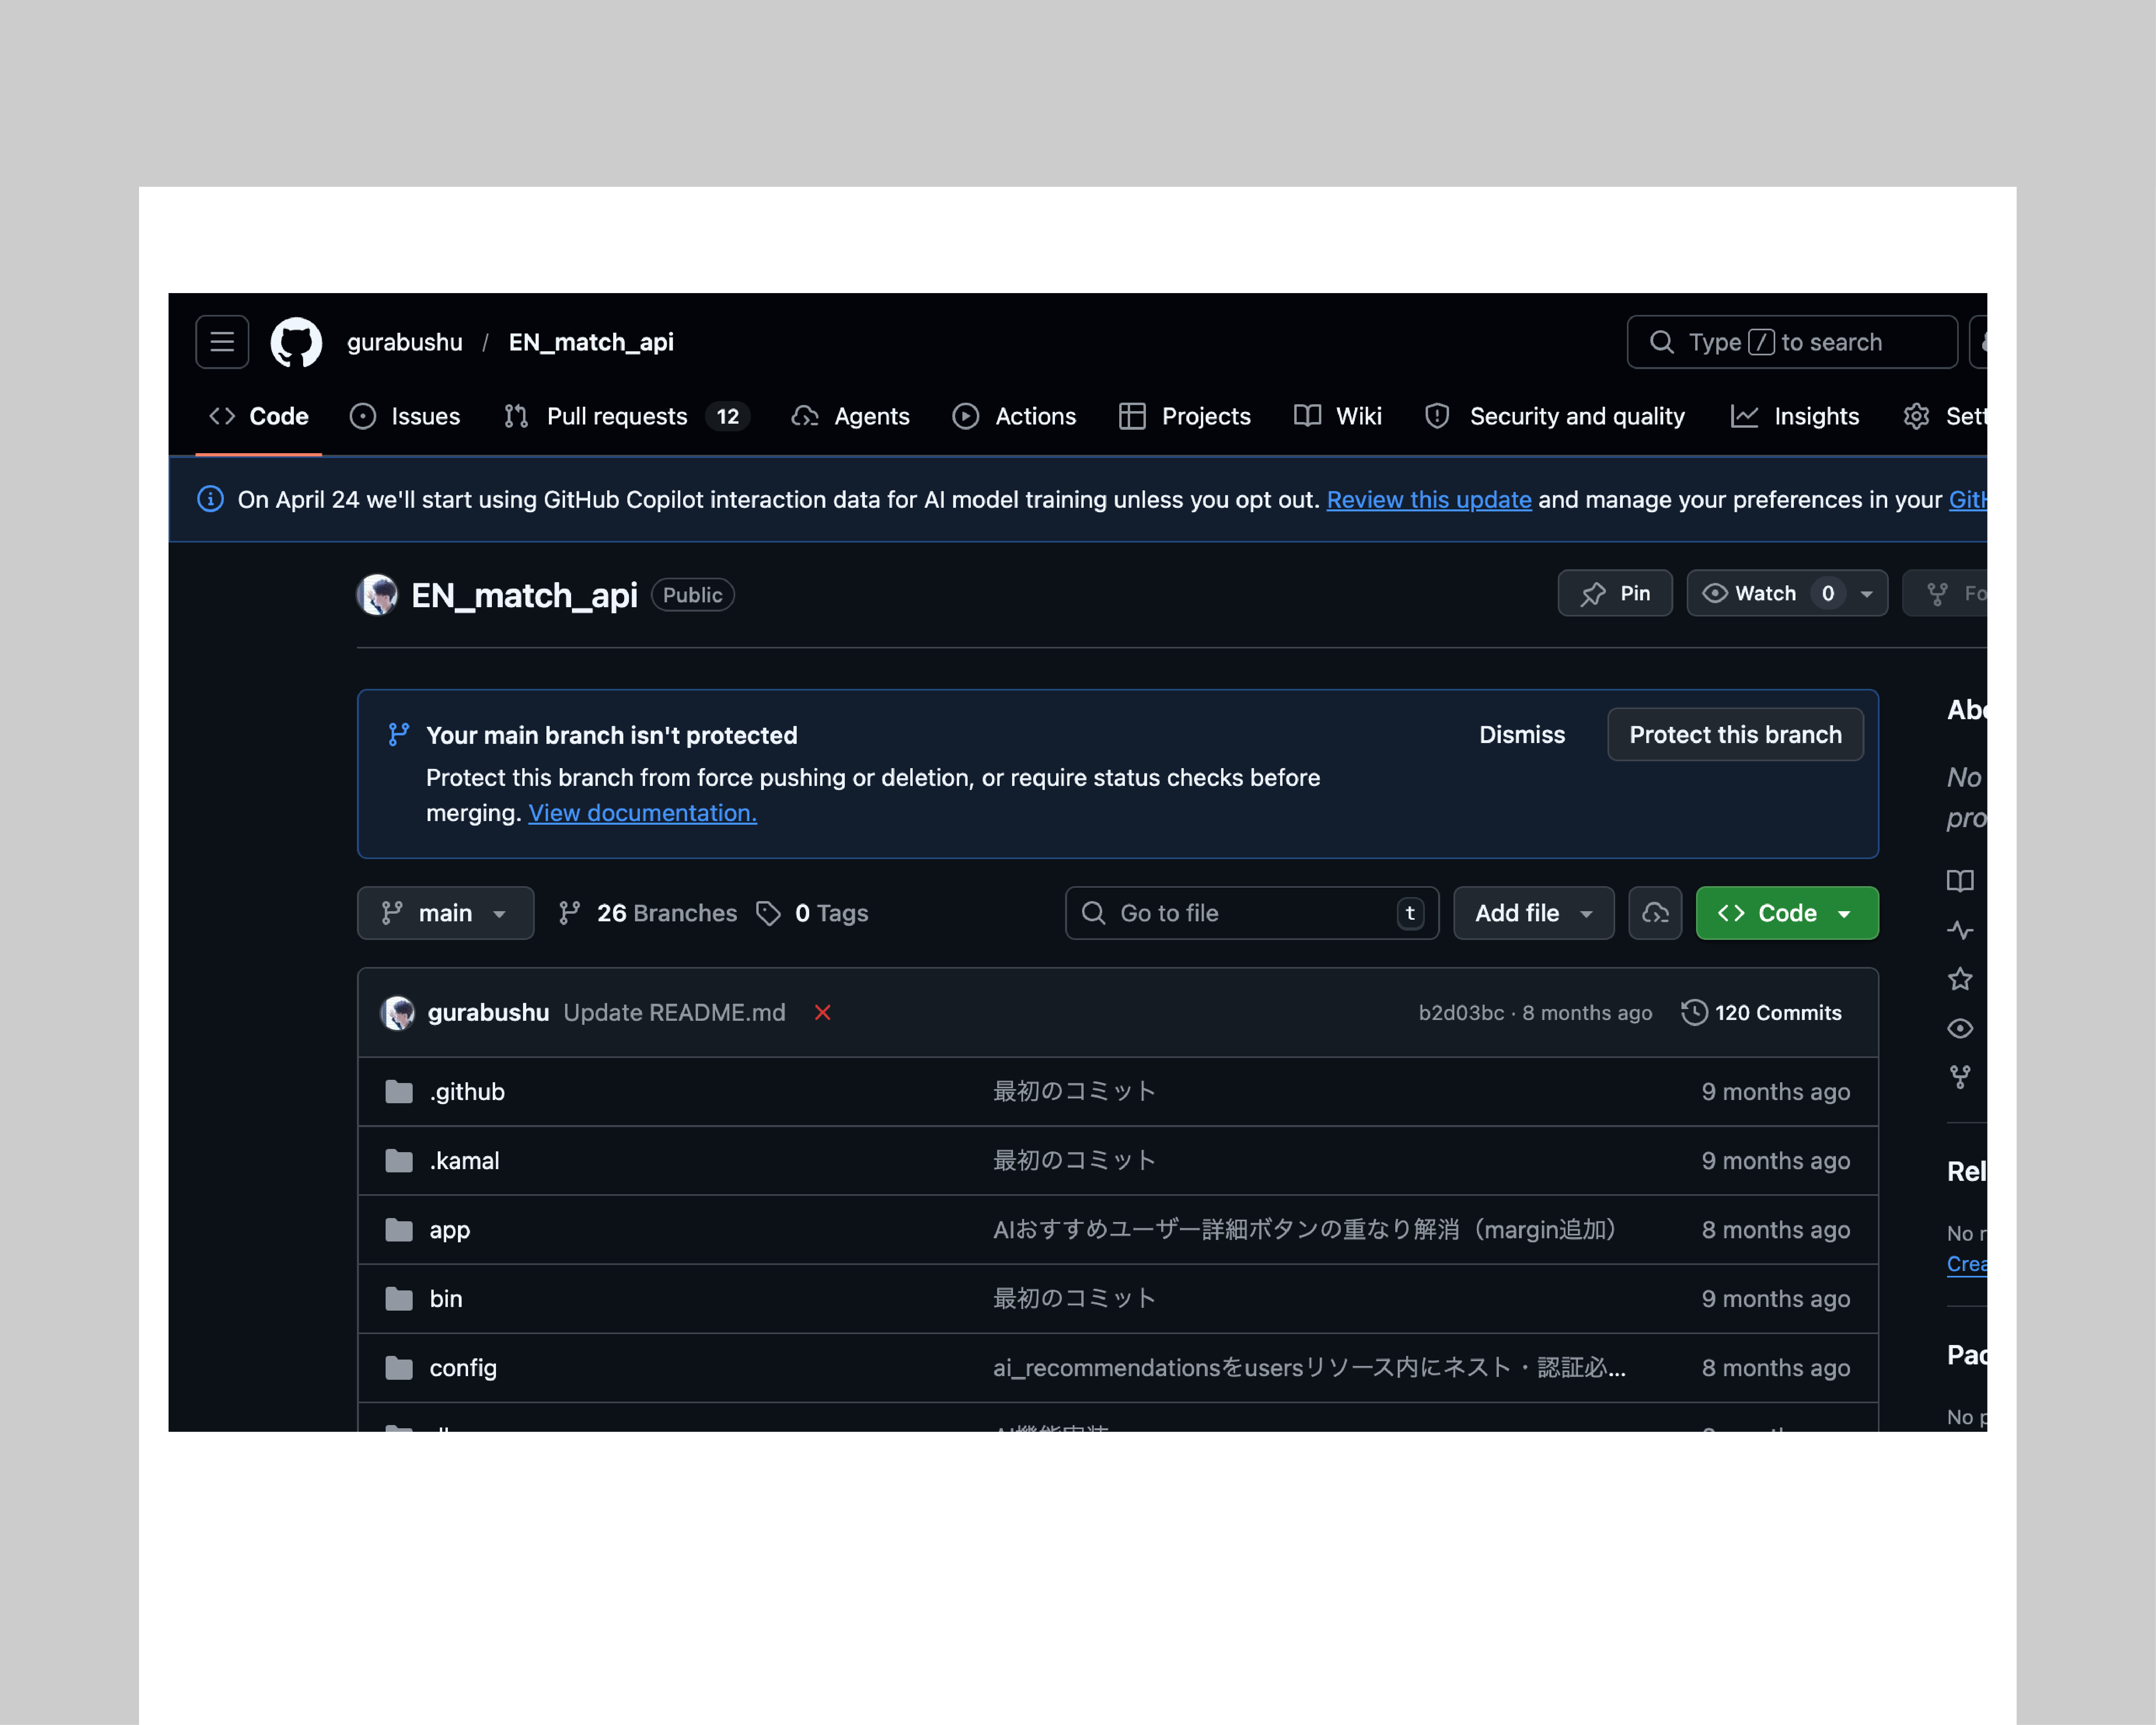Open the main branch selector dropdown
The width and height of the screenshot is (2156, 1725).
pos(445,913)
